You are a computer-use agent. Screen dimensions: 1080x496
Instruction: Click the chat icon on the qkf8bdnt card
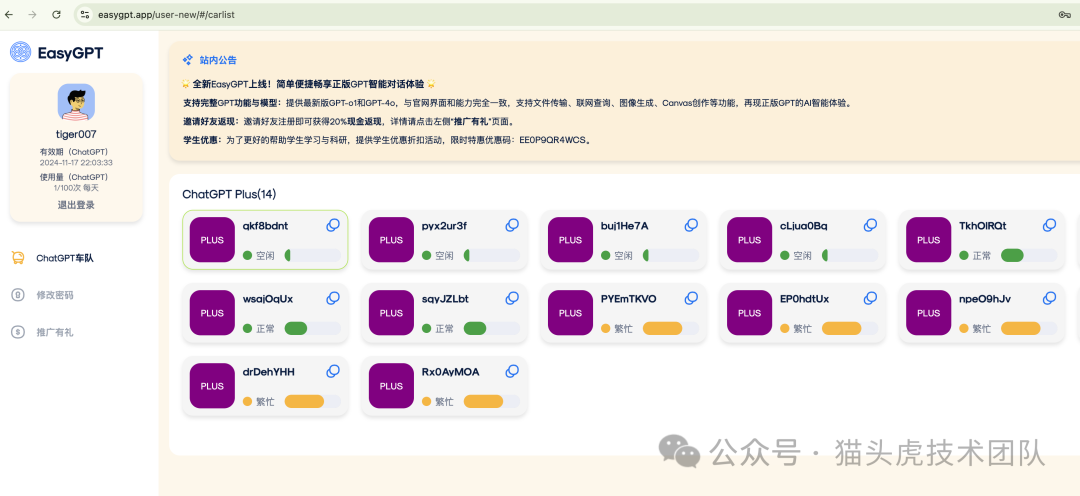(333, 225)
